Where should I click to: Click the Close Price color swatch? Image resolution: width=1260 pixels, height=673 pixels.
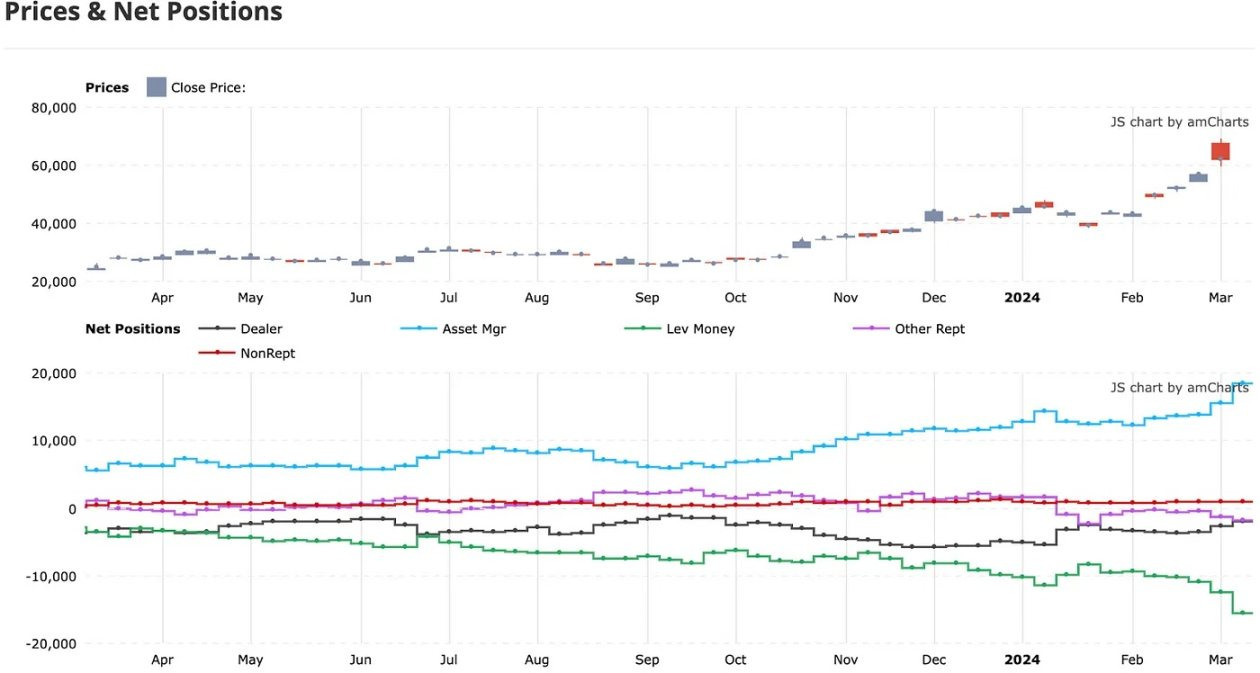click(x=156, y=87)
